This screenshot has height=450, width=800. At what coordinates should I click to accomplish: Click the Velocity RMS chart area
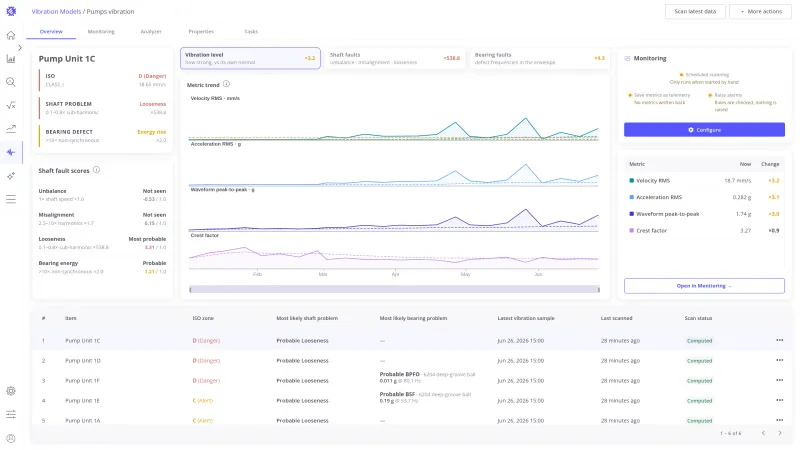pyautogui.click(x=393, y=121)
